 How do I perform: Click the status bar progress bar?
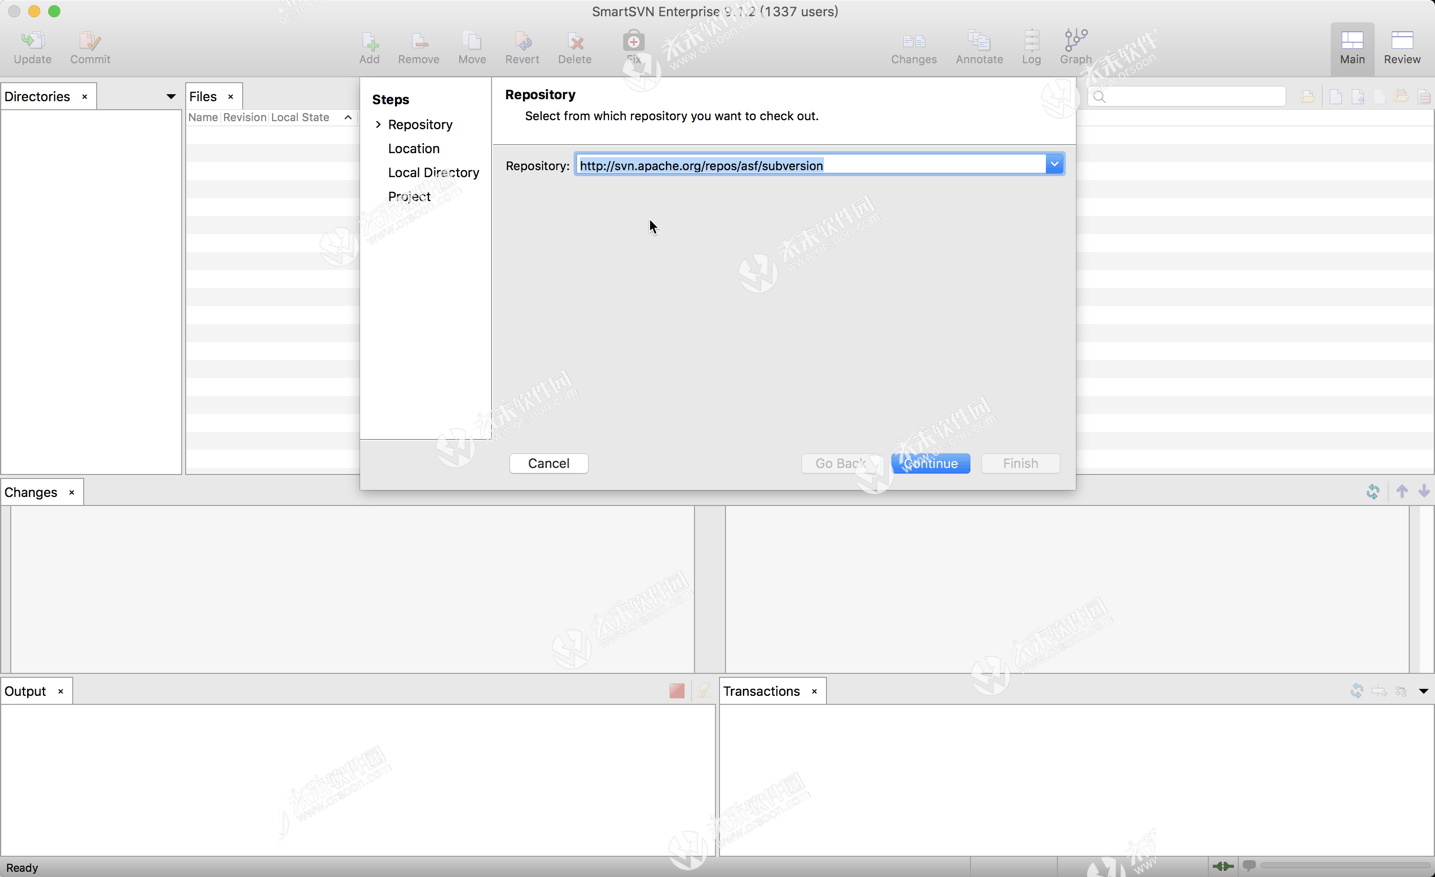[1346, 866]
